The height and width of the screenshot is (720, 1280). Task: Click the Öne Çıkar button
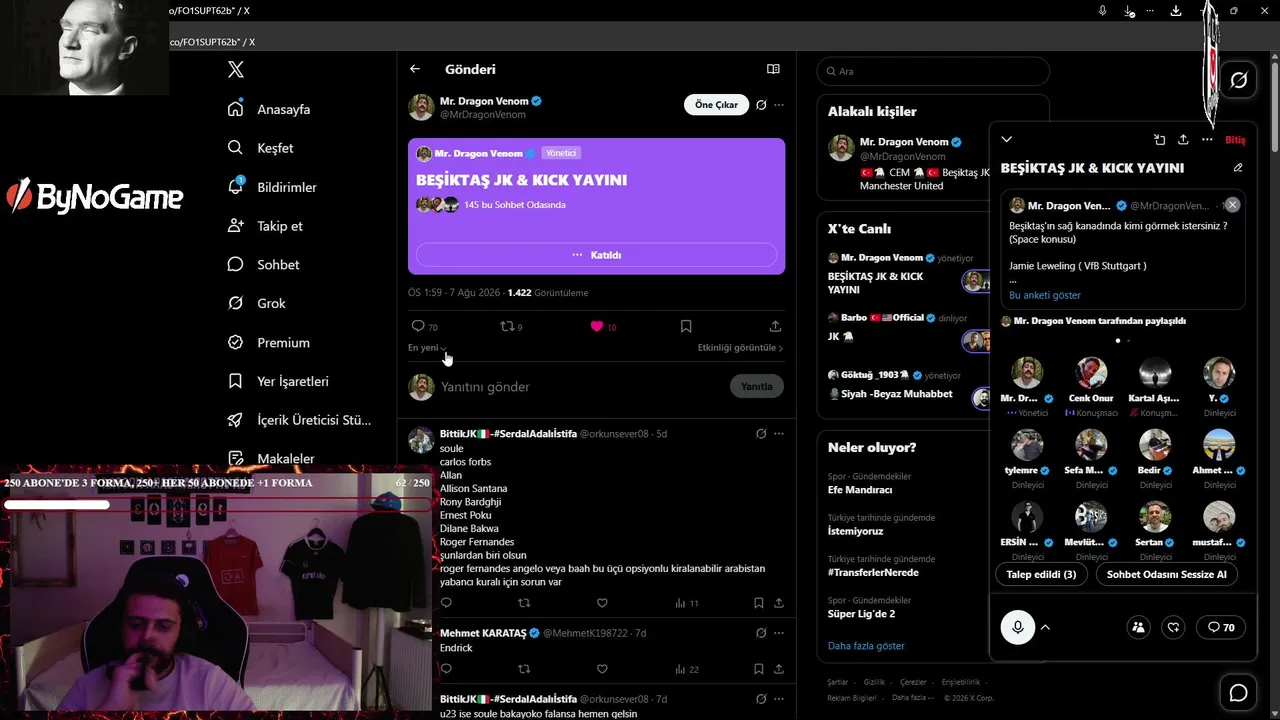(x=716, y=105)
